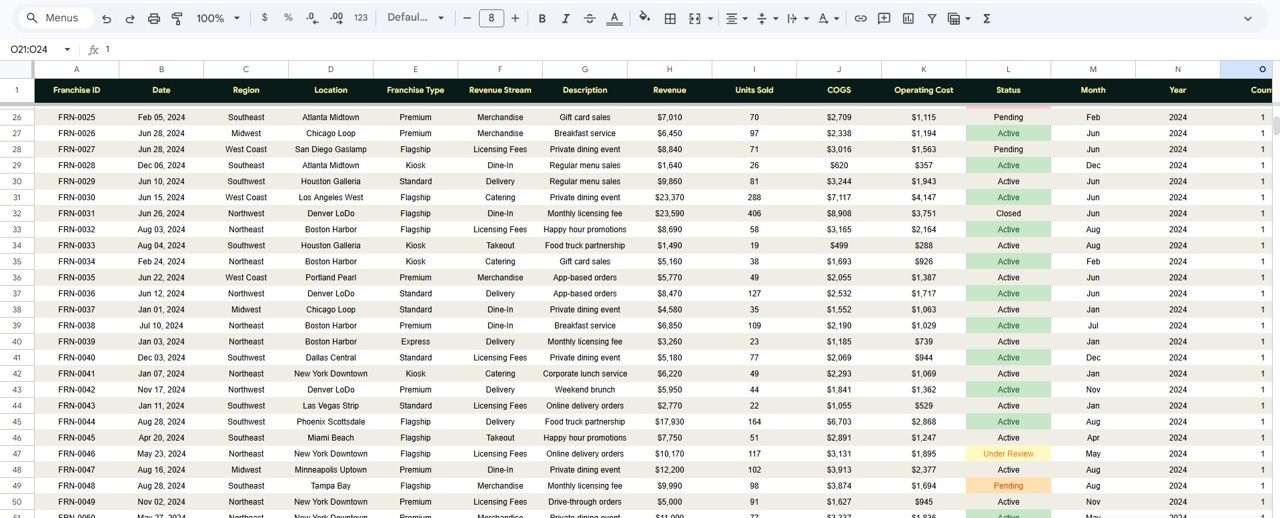Viewport: 1280px width, 518px height.
Task: Open the name box range dropdown arrow
Action: (x=67, y=49)
